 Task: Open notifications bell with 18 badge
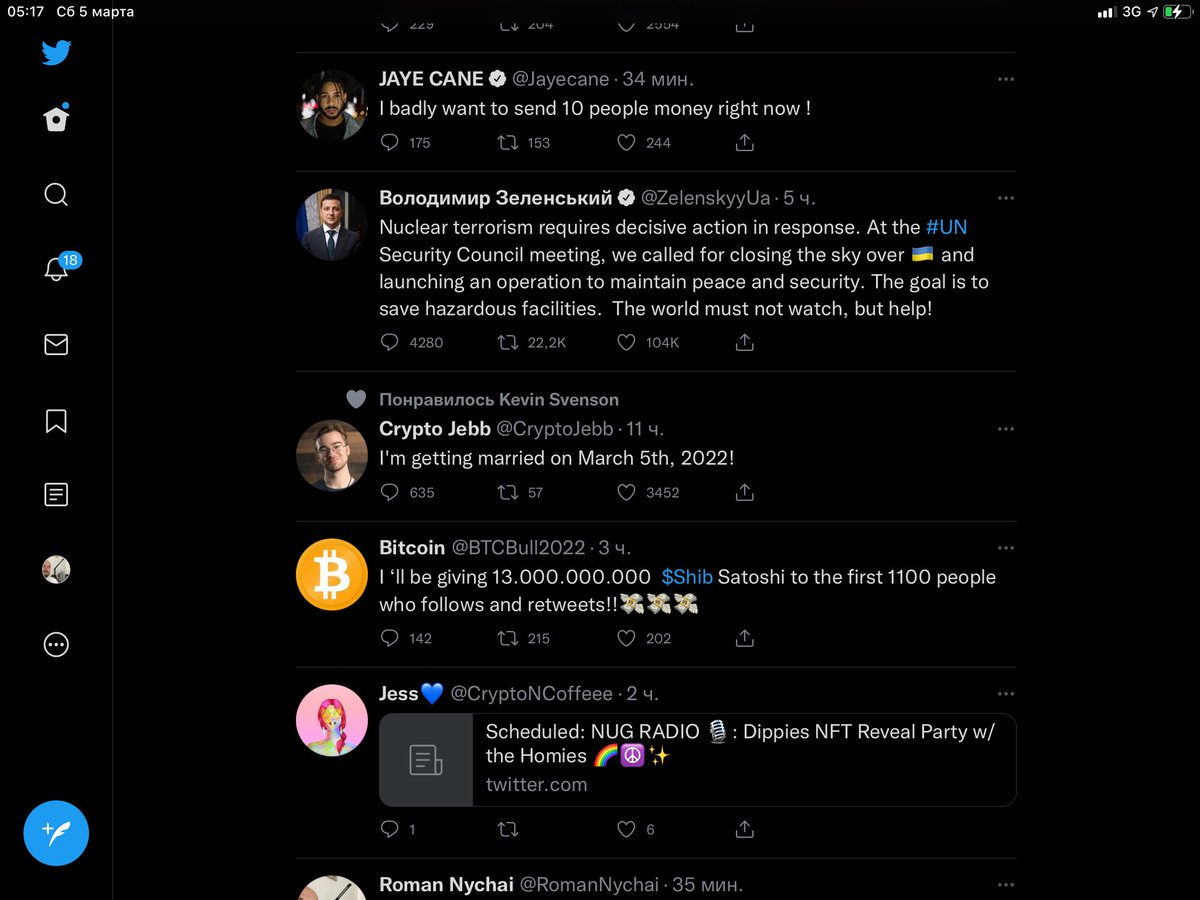click(57, 269)
